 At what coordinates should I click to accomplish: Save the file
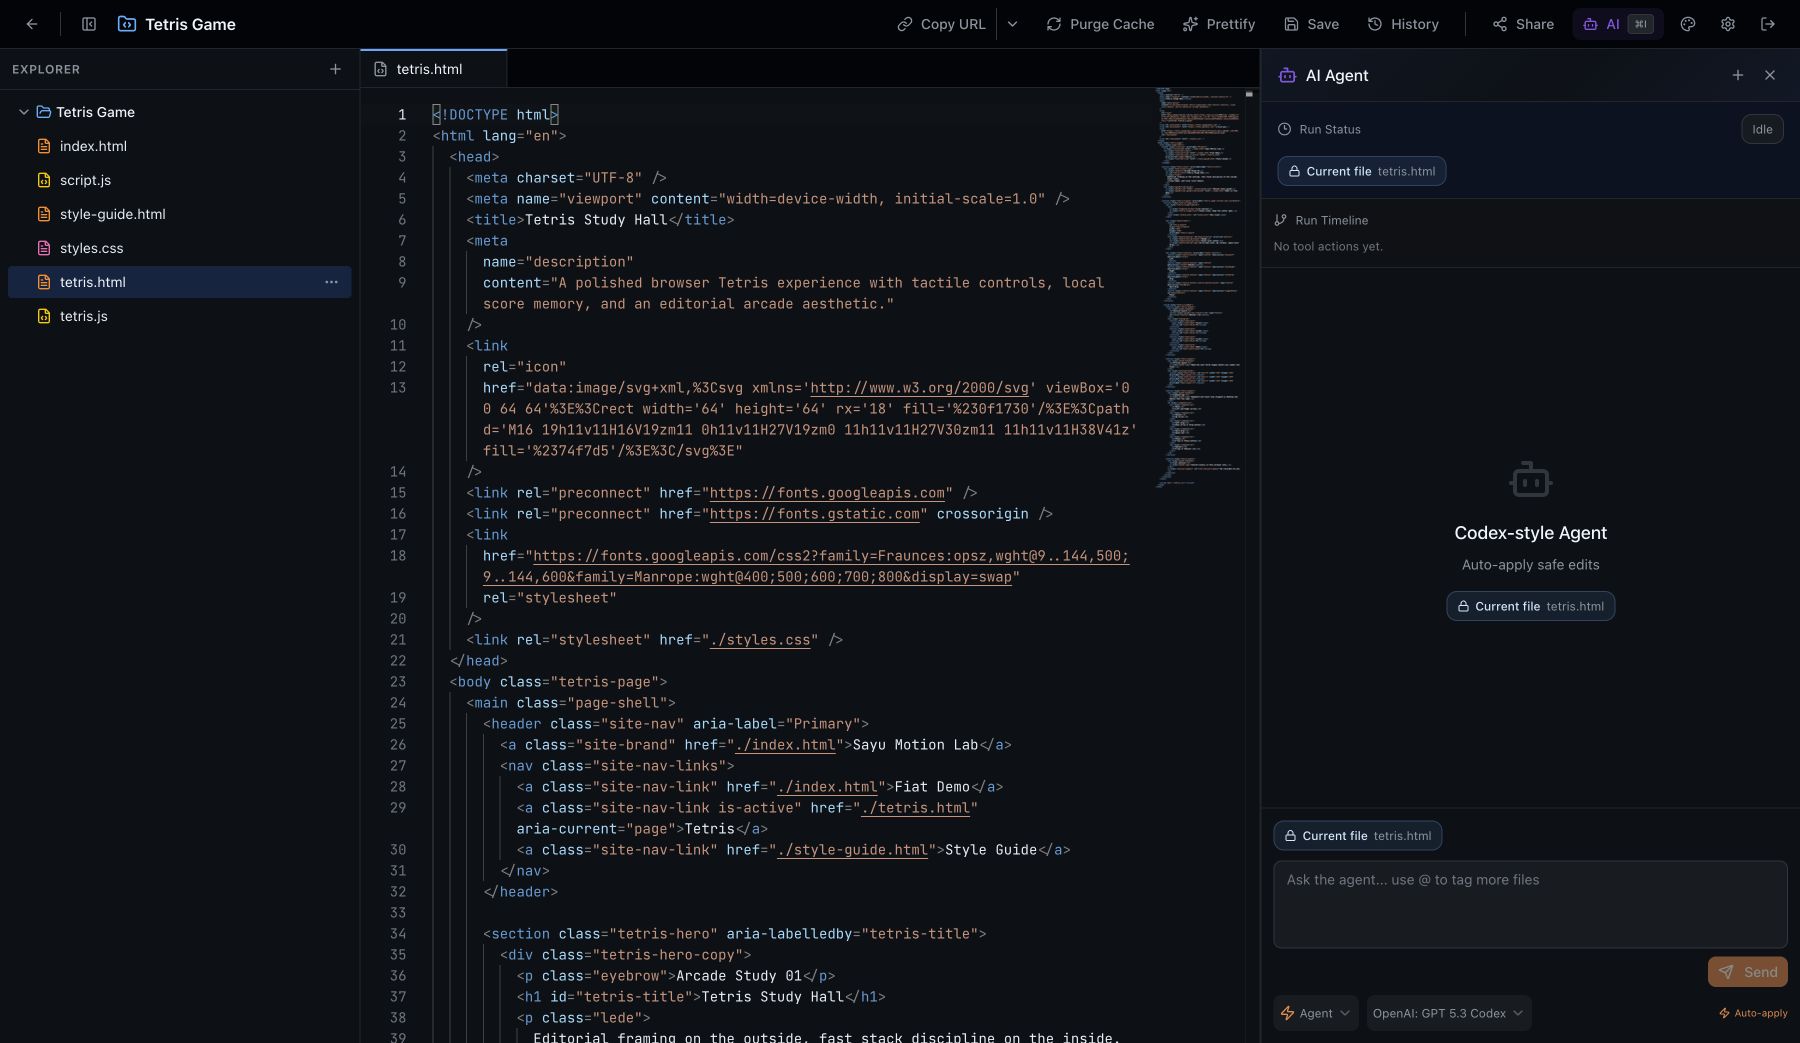(1311, 24)
